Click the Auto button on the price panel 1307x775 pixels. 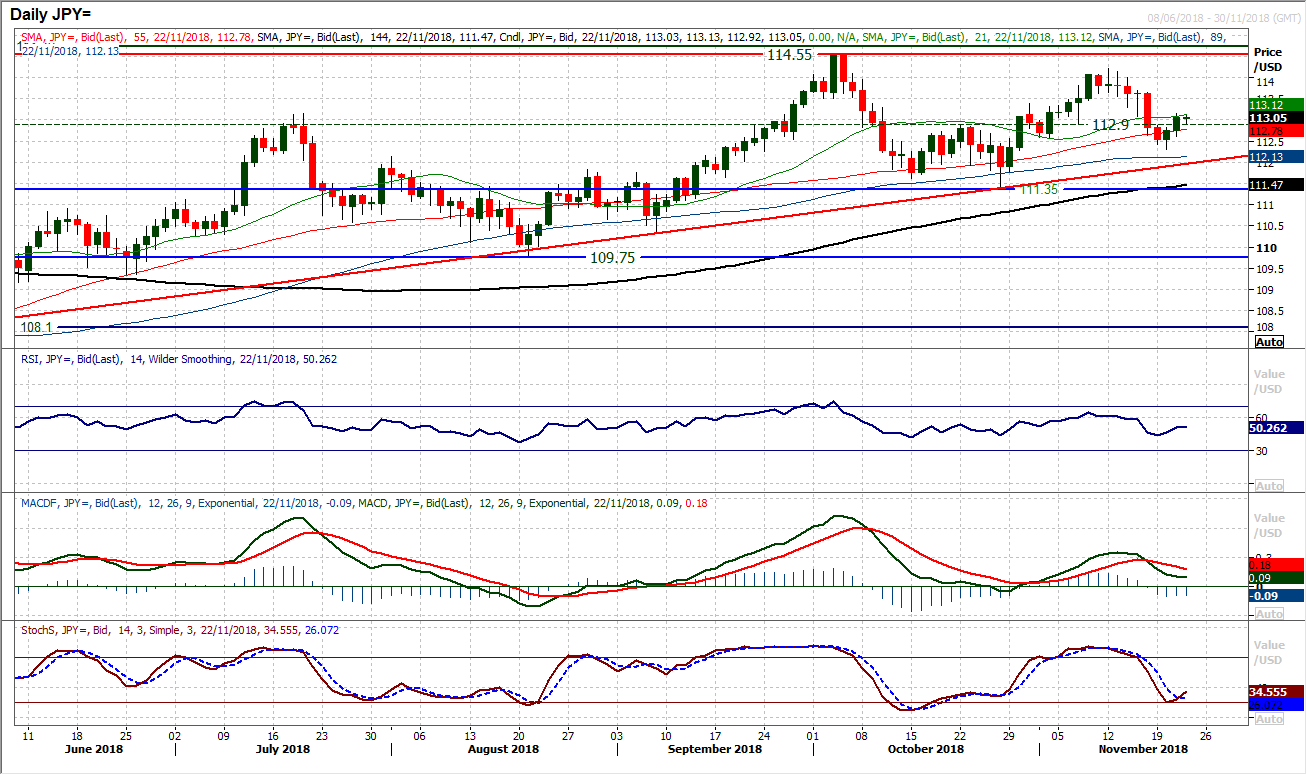(1269, 342)
